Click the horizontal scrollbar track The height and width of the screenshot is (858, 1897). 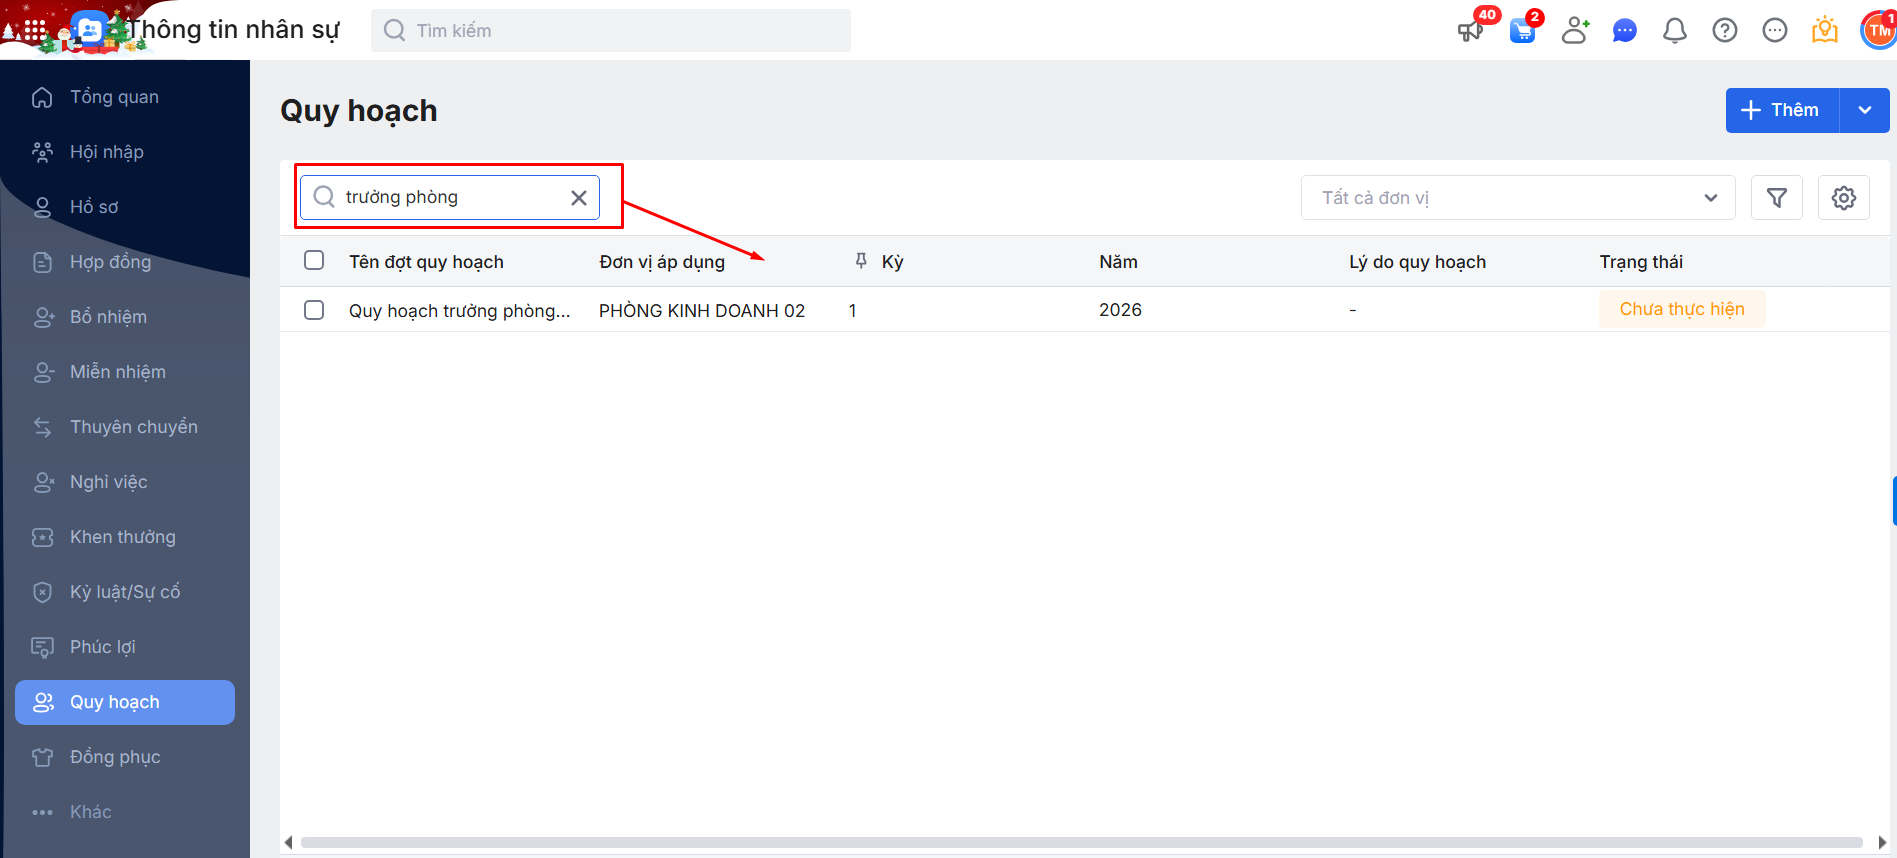pyautogui.click(x=1081, y=842)
